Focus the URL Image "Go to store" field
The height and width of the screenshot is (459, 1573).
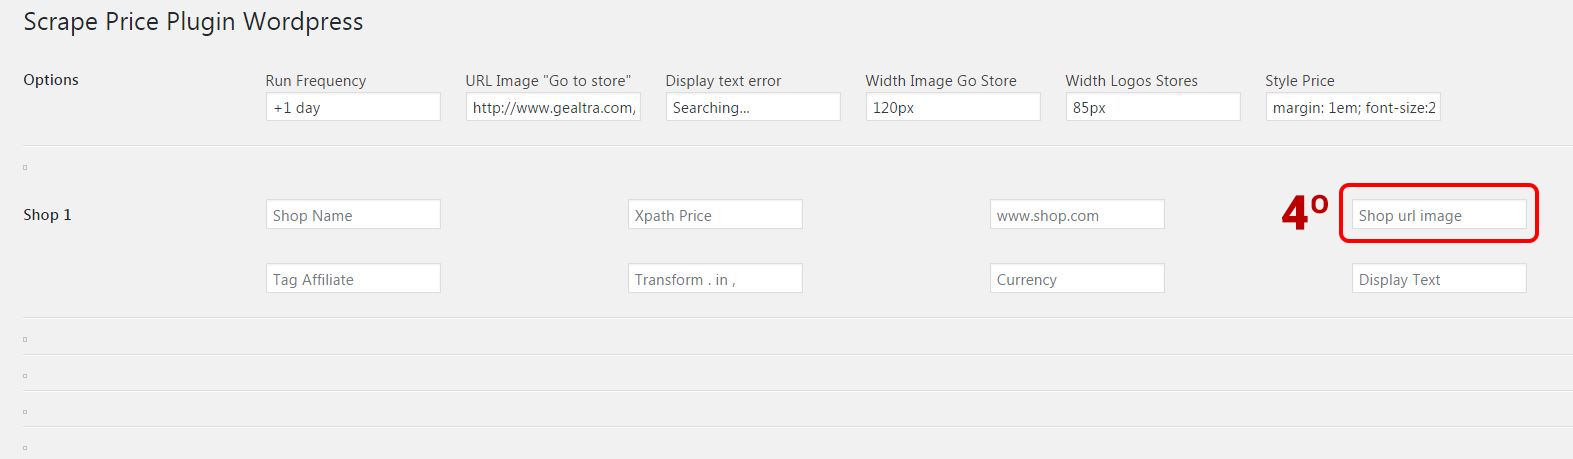point(553,107)
